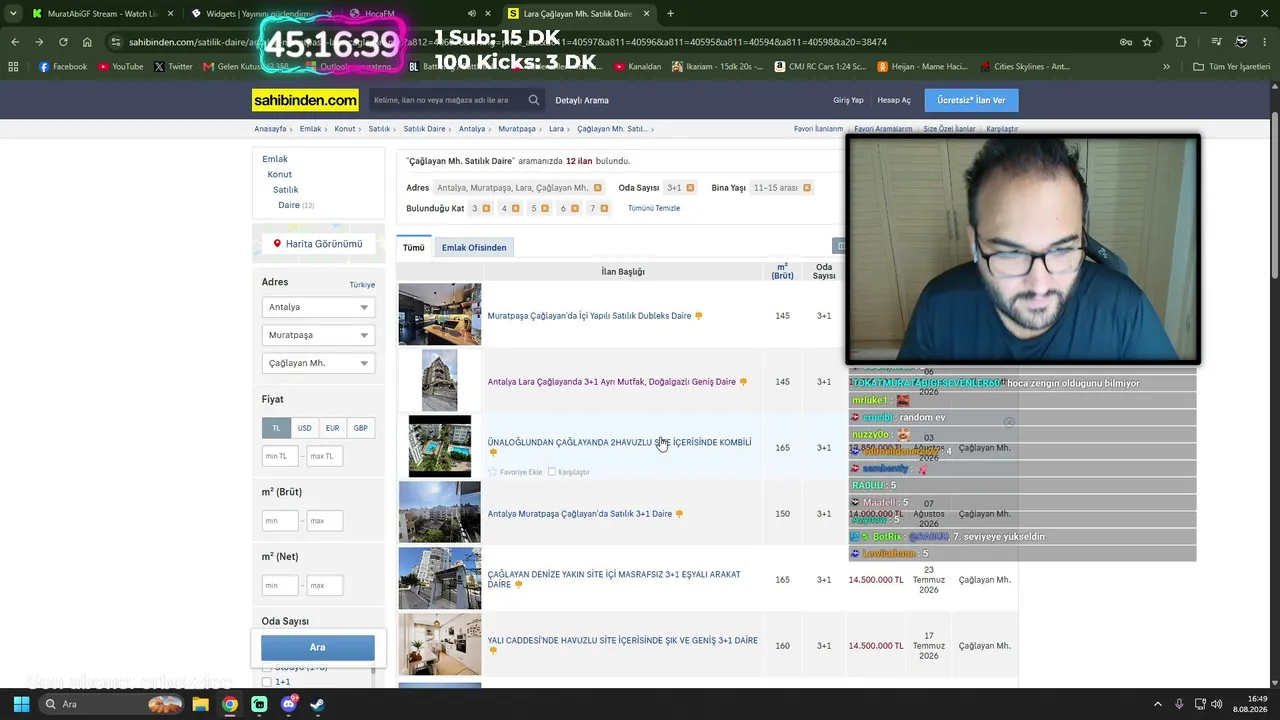The image size is (1280, 720).
Task: Open the YouTube bookmark
Action: click(120, 67)
